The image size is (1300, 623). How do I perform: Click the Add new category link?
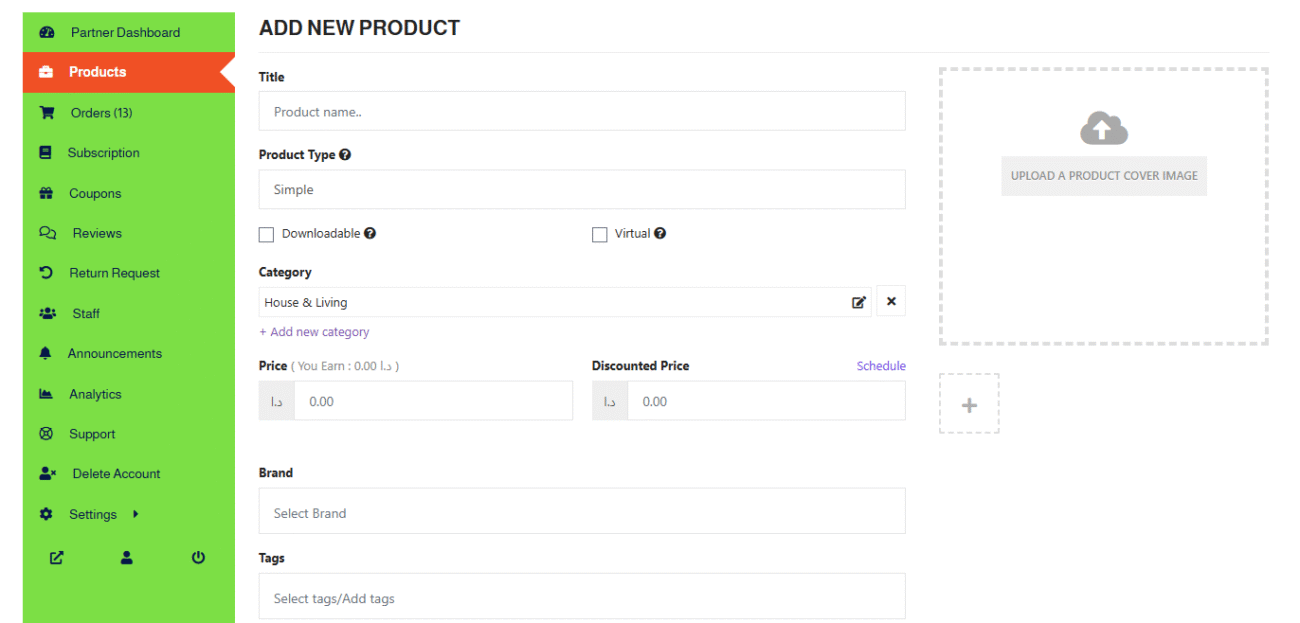tap(314, 332)
